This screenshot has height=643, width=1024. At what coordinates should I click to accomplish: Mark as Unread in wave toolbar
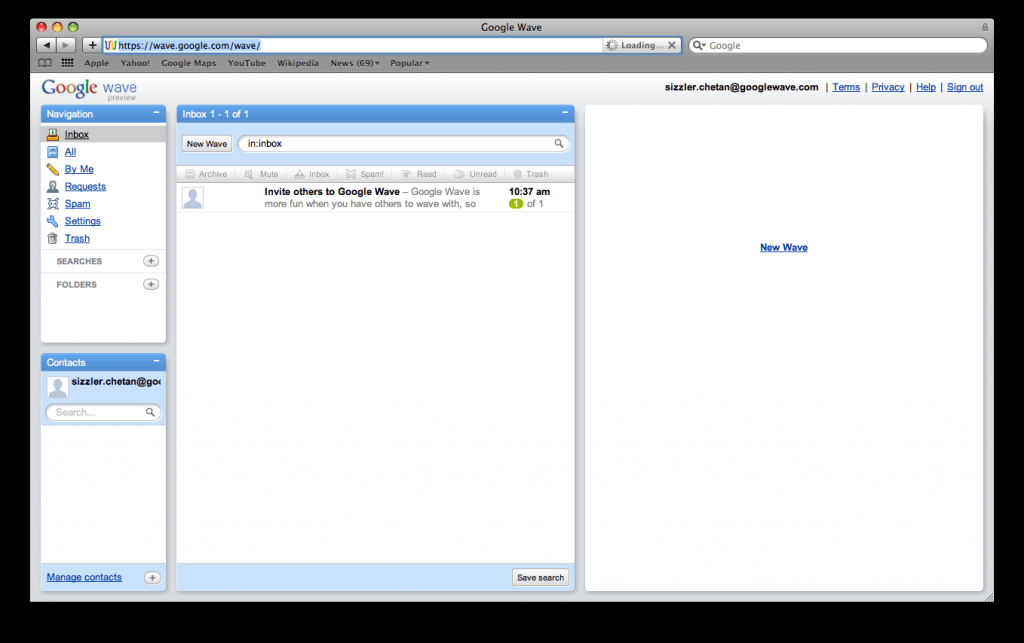(x=475, y=174)
